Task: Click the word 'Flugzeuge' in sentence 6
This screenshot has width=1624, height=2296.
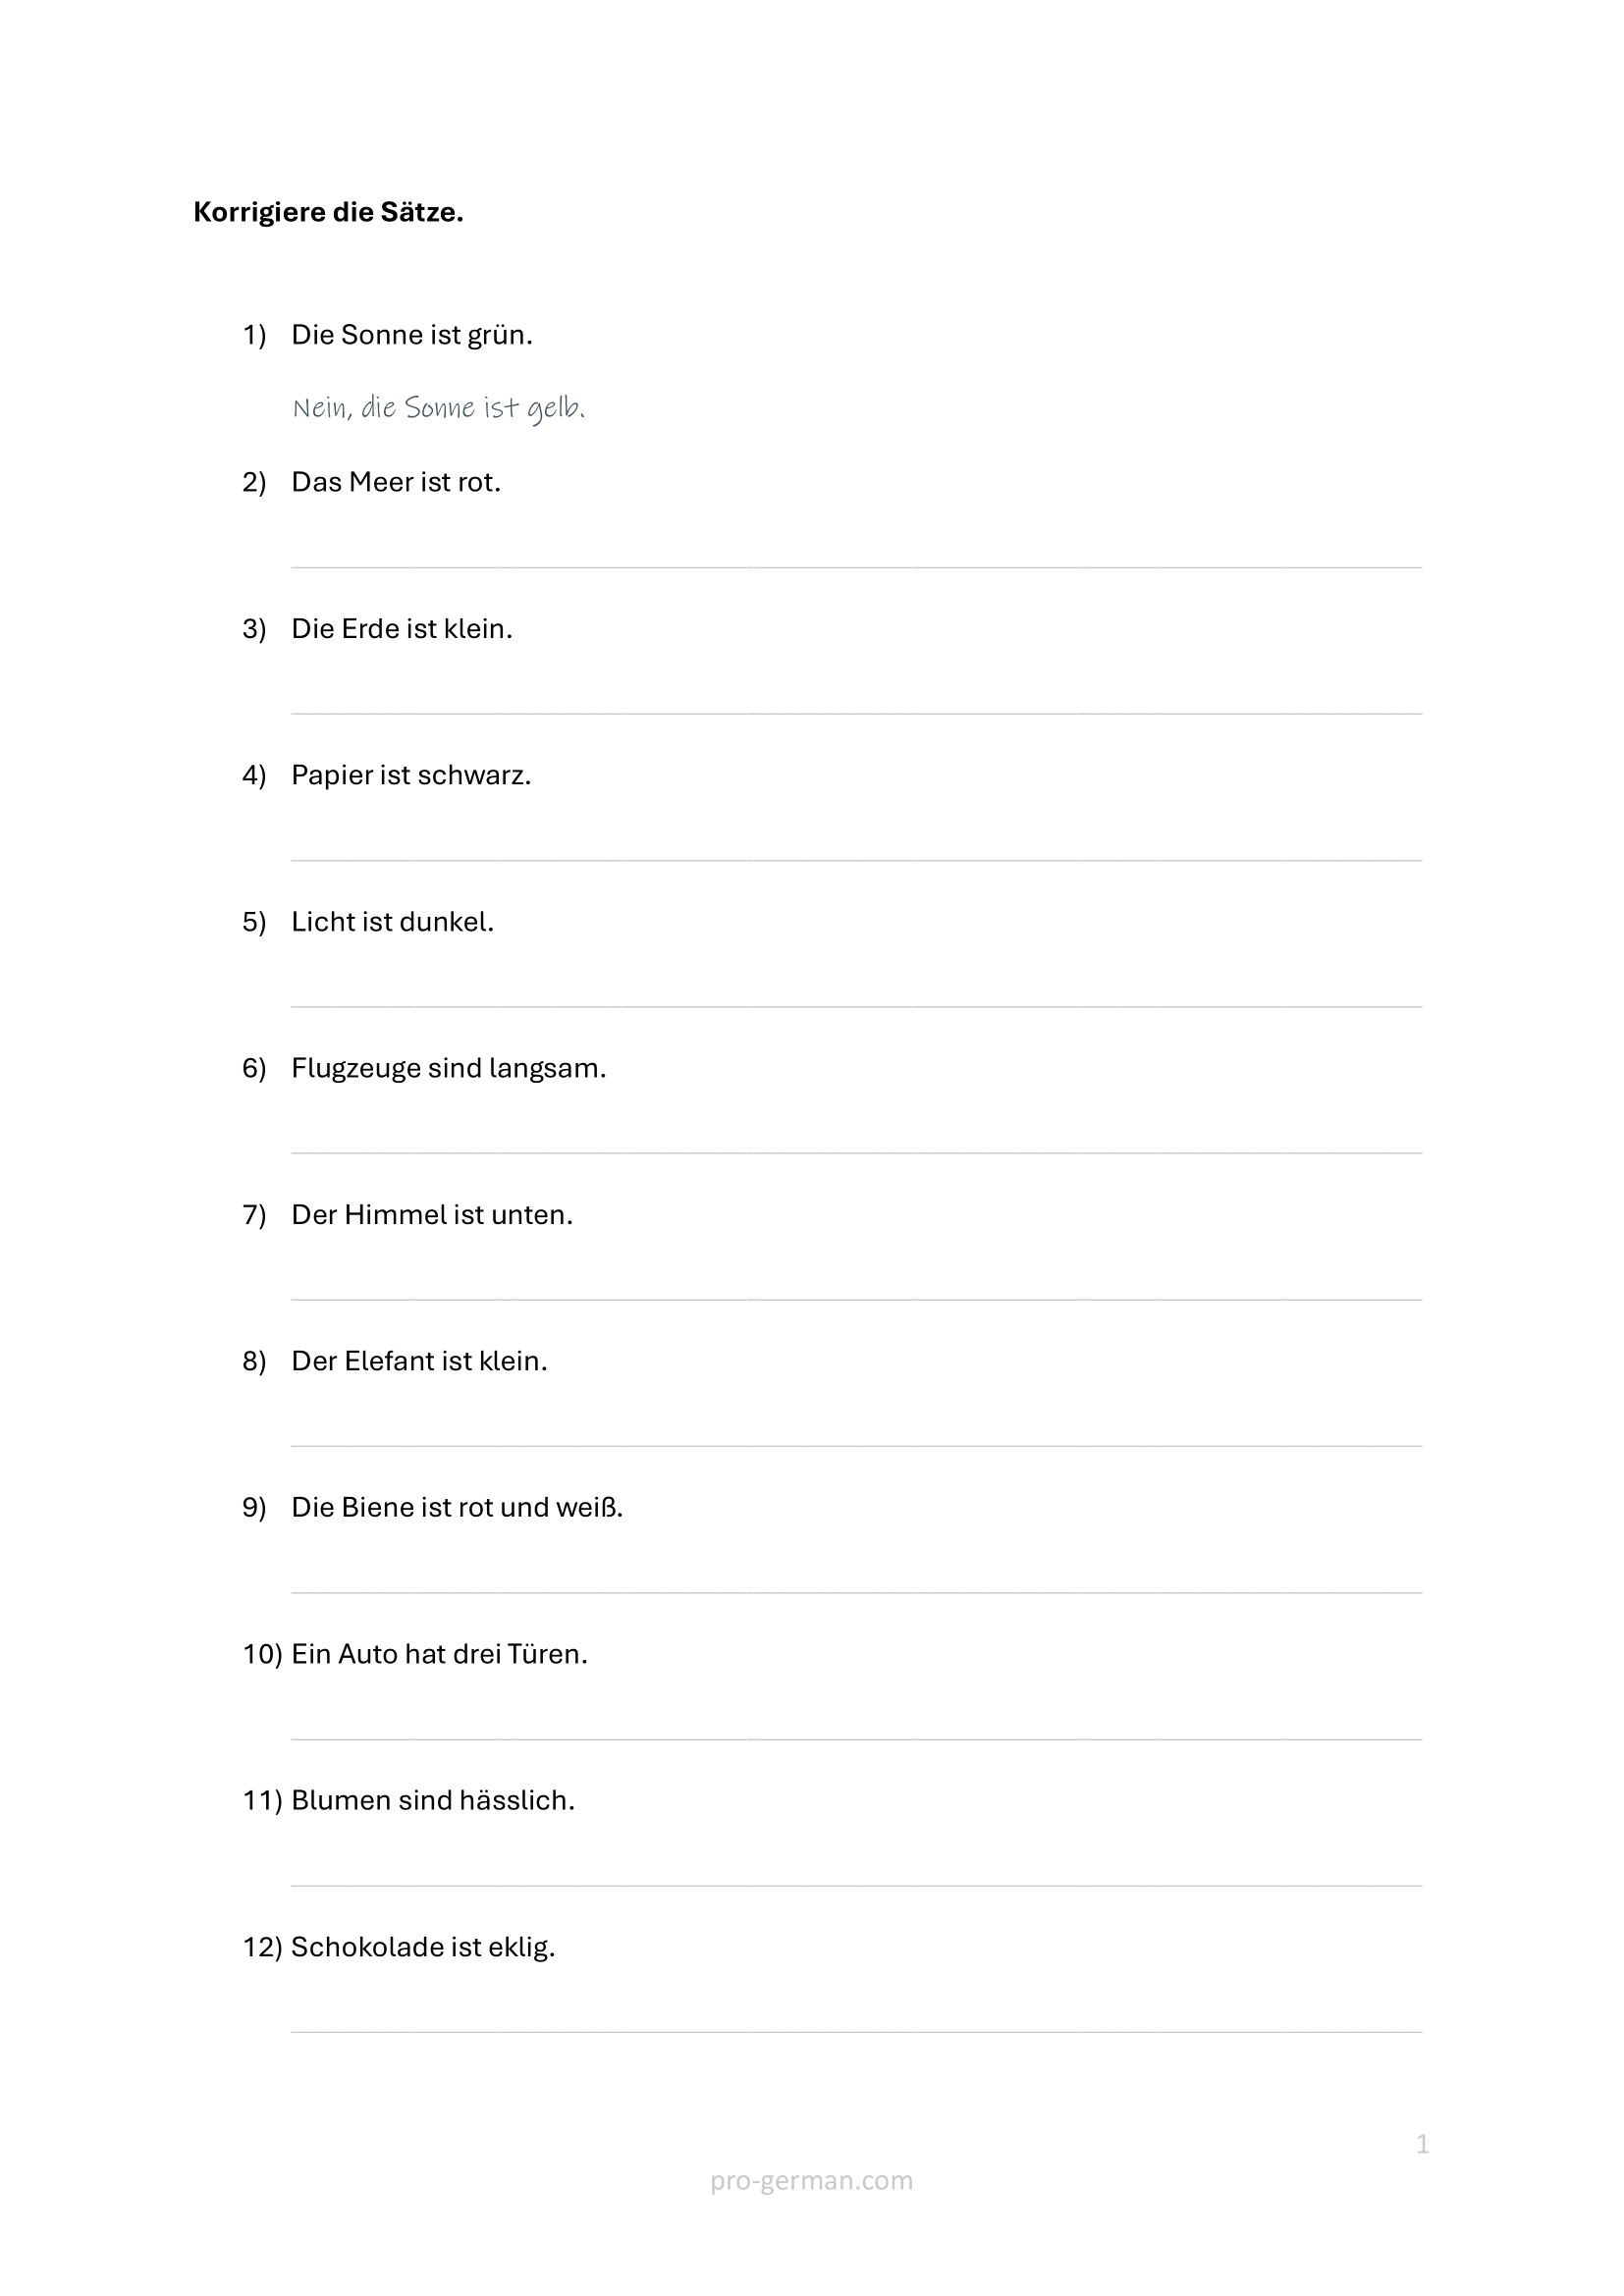Action: (x=356, y=1069)
